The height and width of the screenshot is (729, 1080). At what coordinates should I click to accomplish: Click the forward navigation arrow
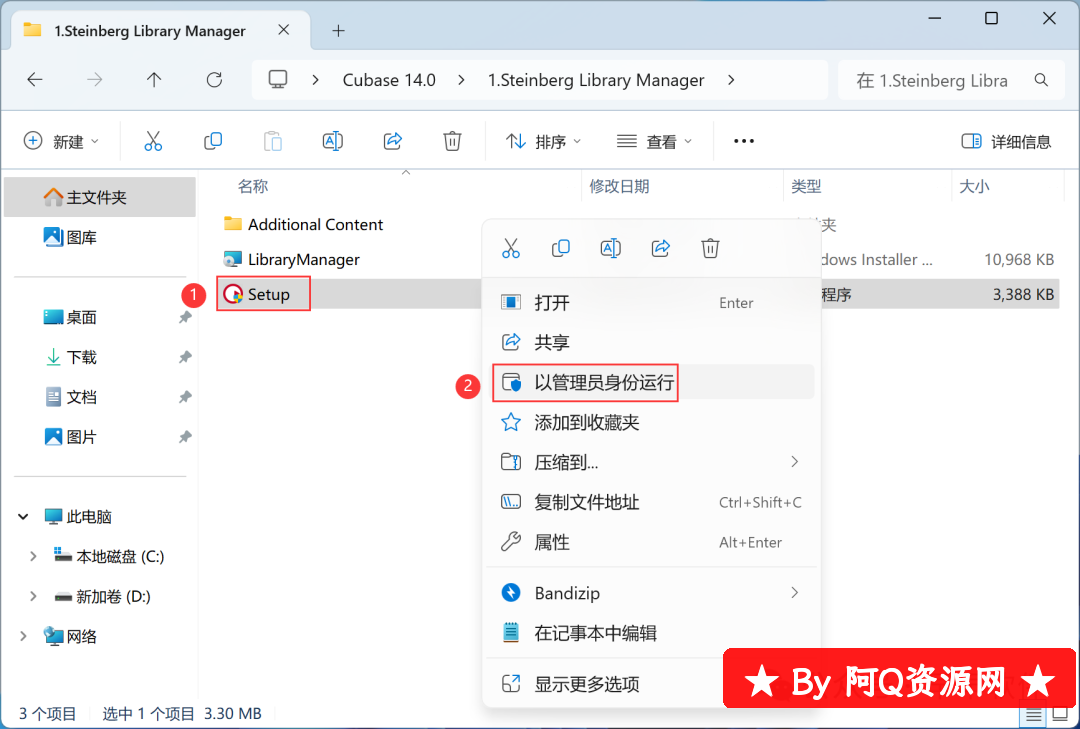coord(94,80)
